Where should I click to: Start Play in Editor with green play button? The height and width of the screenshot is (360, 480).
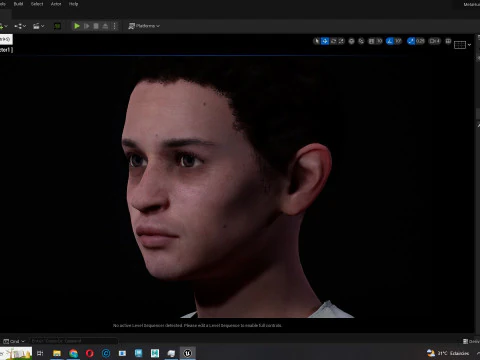pos(77,26)
